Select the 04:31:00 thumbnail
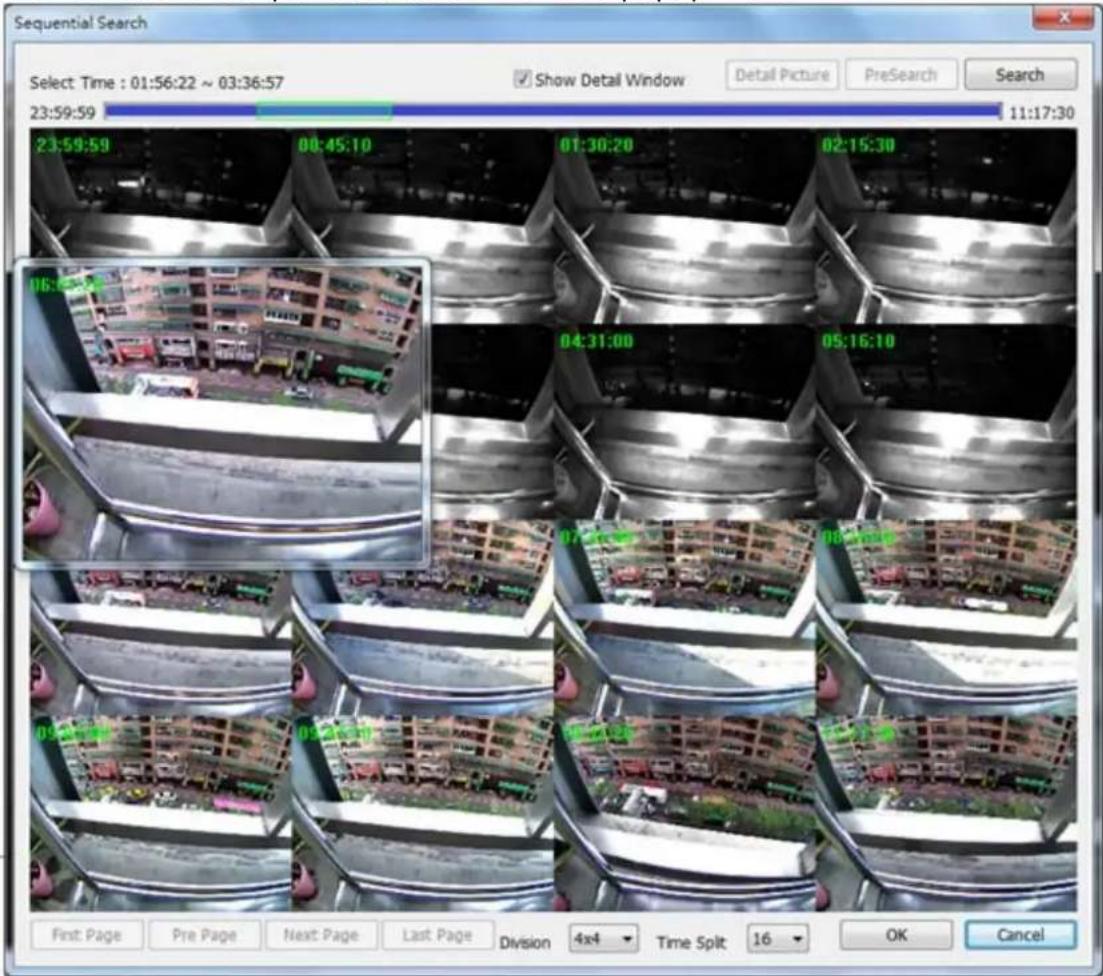This screenshot has height=976, width=1103. pos(684,422)
